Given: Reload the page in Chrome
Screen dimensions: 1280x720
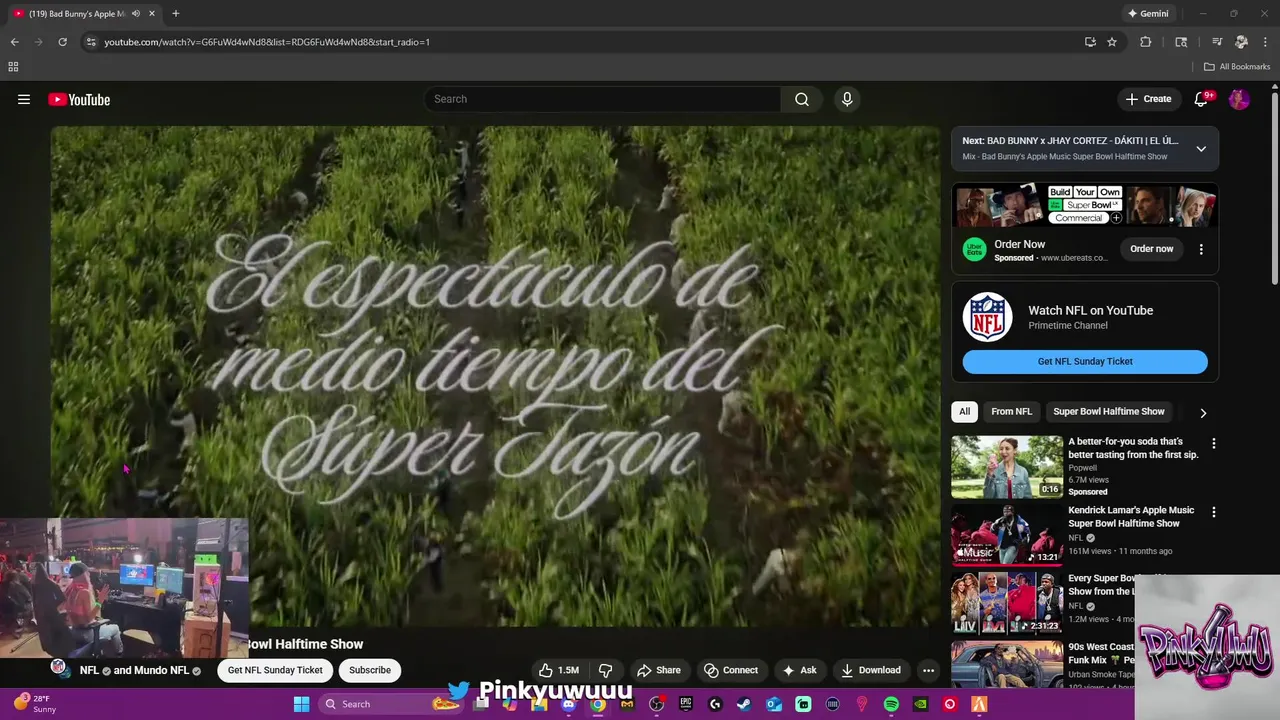Looking at the screenshot, I should coord(62,42).
